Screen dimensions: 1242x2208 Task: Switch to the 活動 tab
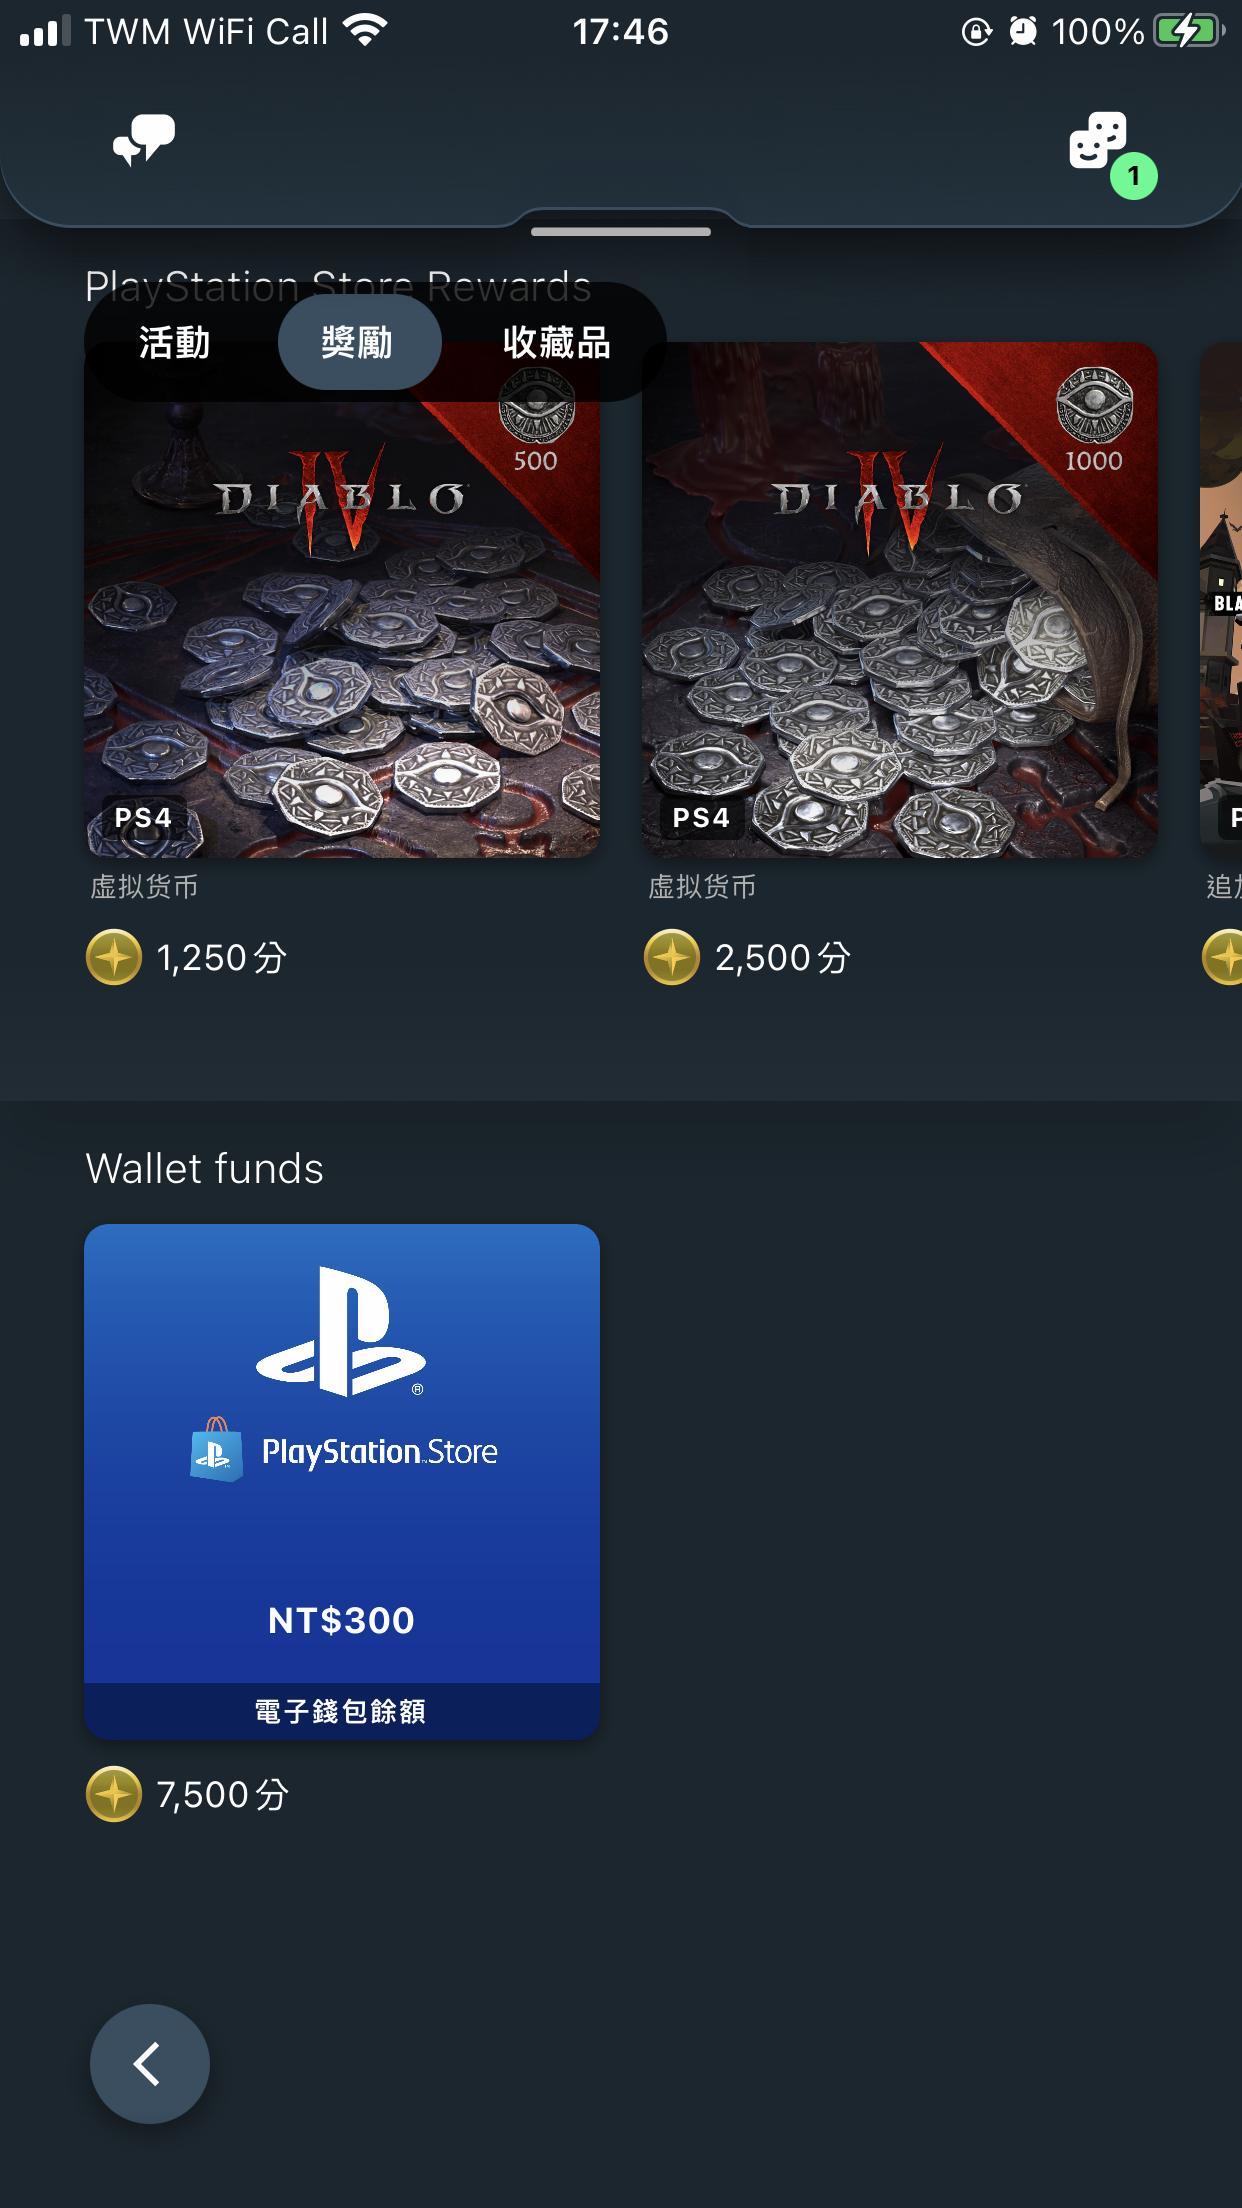pos(175,343)
